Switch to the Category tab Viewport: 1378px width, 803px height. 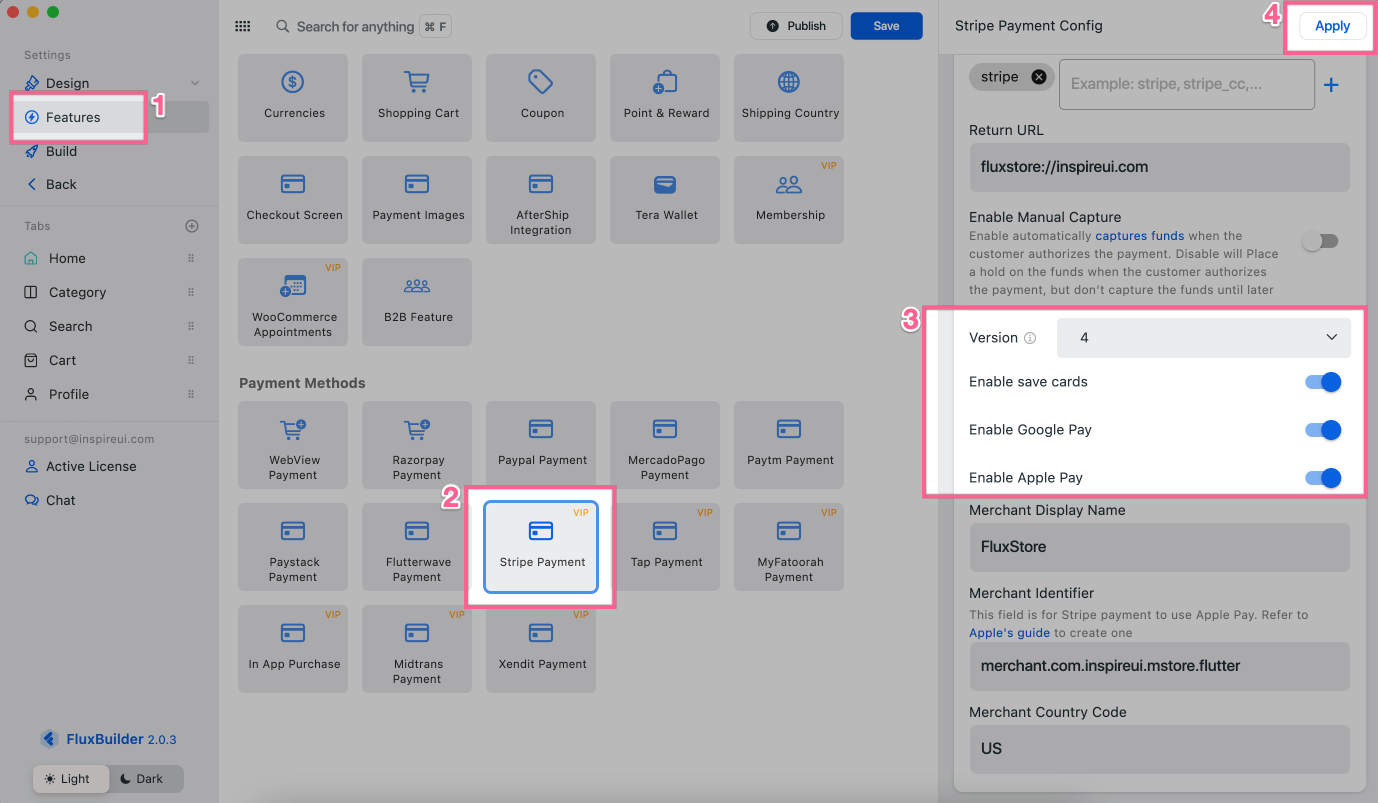pyautogui.click(x=77, y=292)
